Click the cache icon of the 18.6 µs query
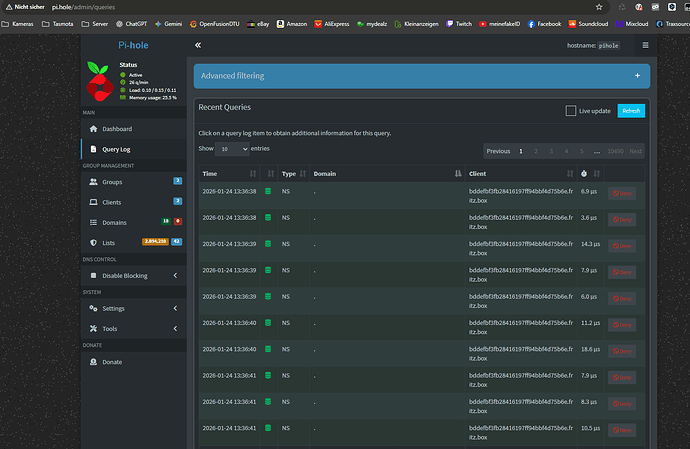 tap(268, 349)
